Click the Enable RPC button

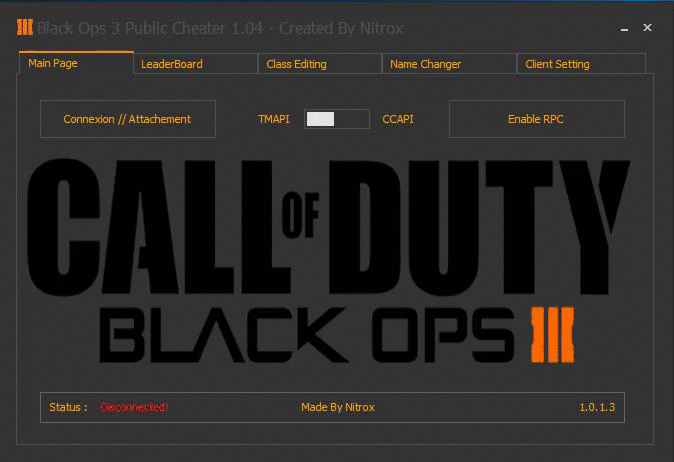(x=536, y=119)
